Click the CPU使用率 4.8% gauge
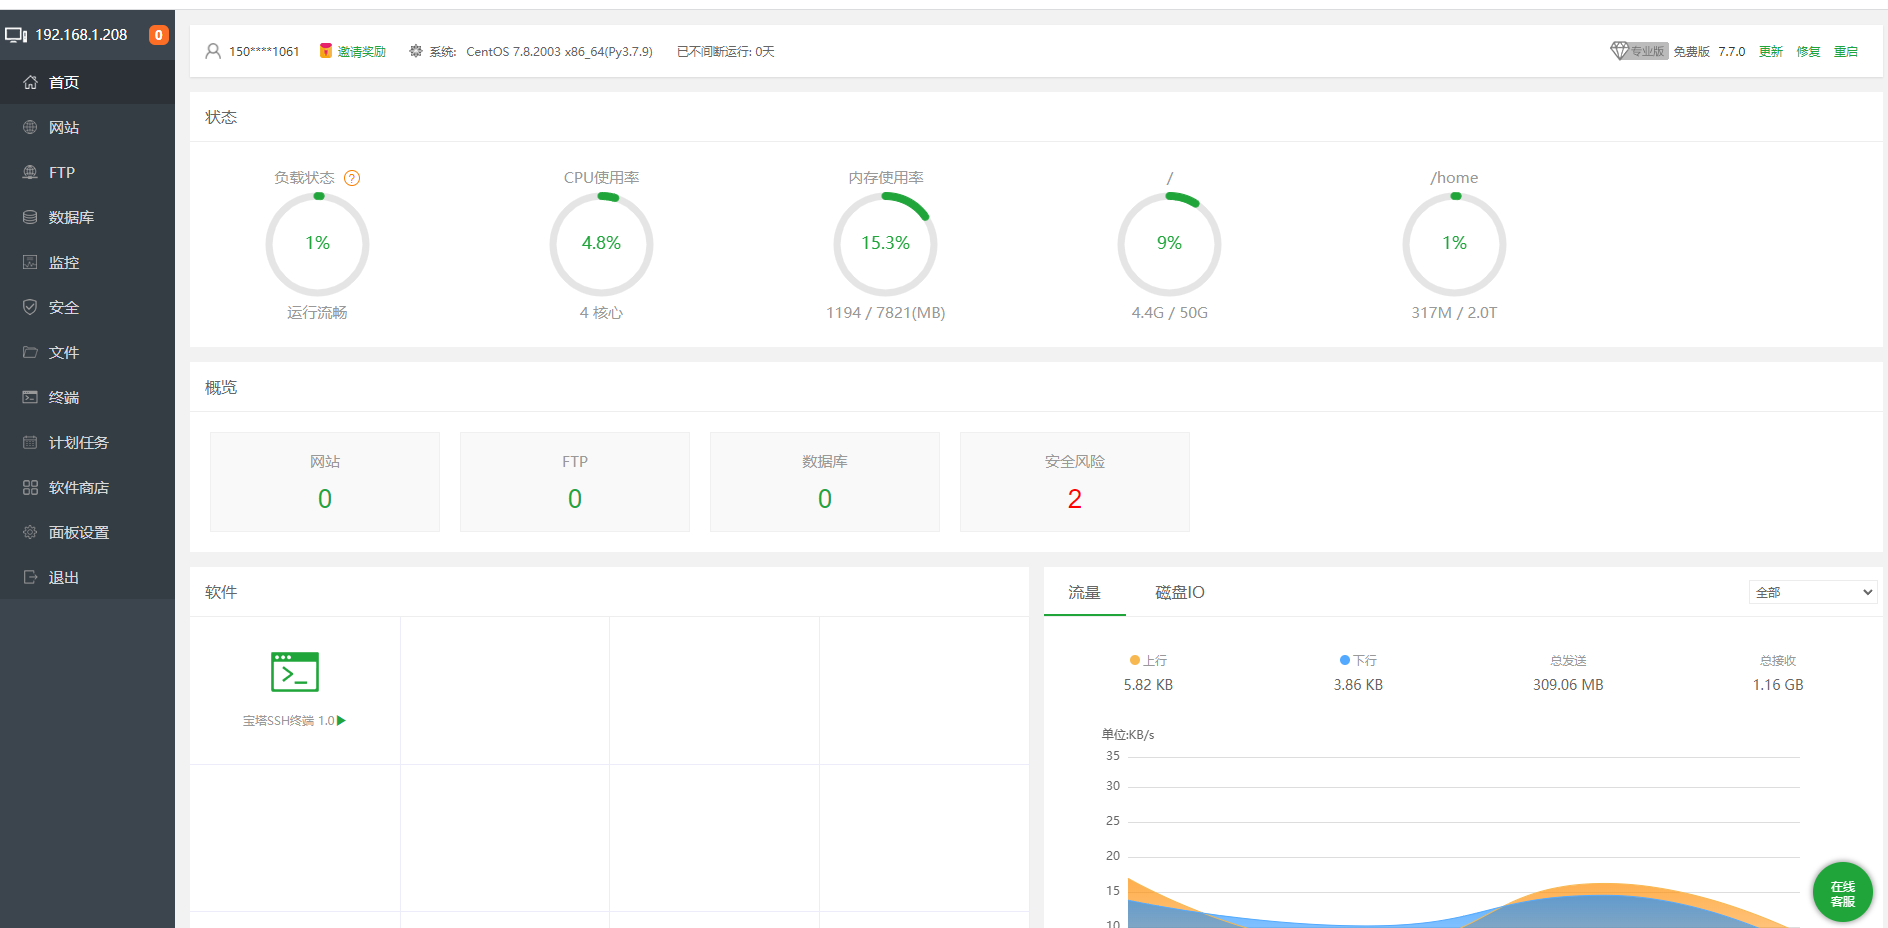1888x928 pixels. coord(601,243)
